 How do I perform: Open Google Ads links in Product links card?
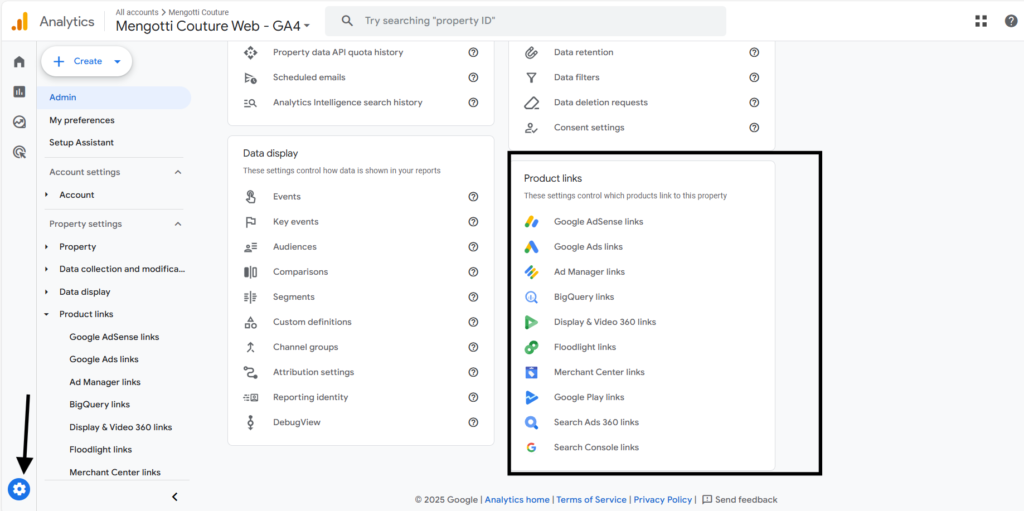click(588, 247)
